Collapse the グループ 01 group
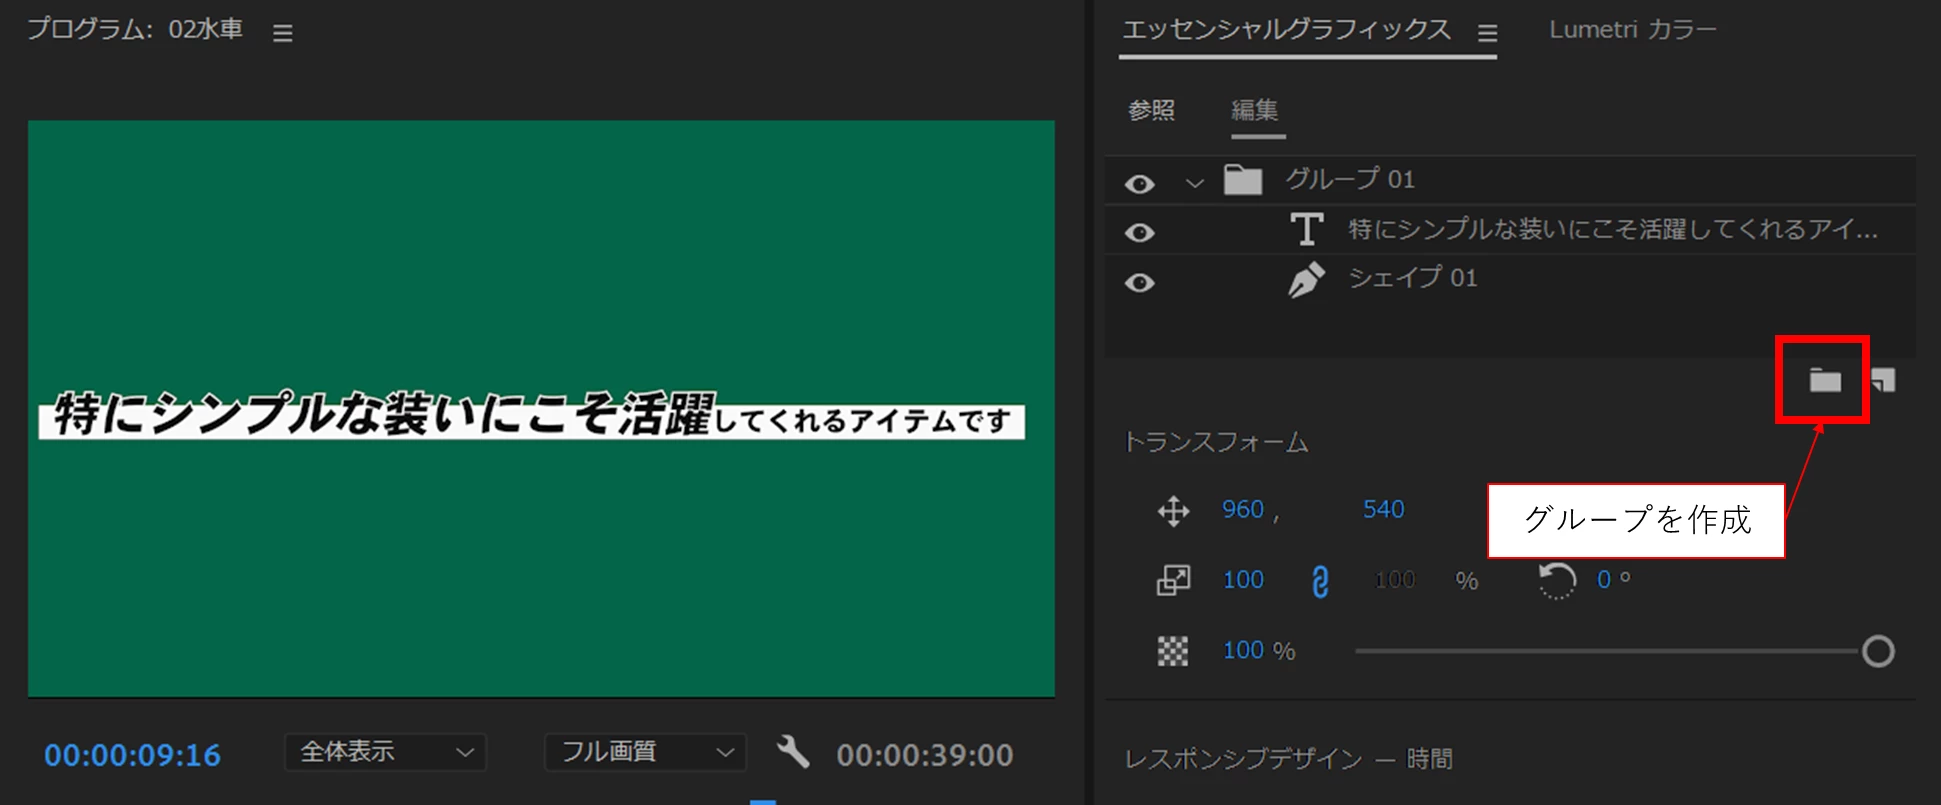Screen dimensions: 1941x805 [x=1194, y=183]
